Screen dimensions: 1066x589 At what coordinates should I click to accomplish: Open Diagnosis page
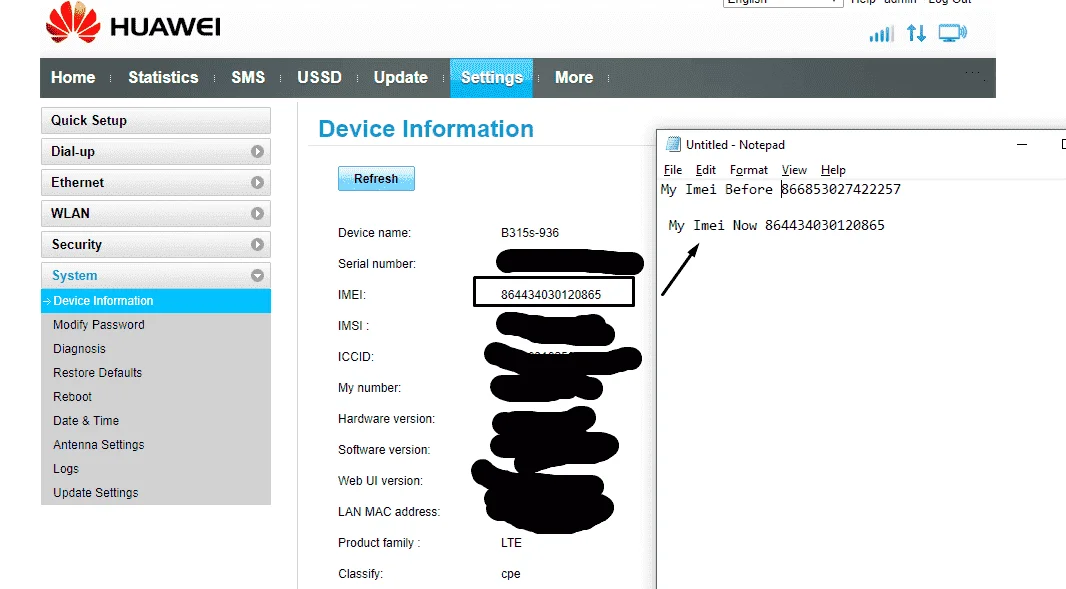[80, 349]
